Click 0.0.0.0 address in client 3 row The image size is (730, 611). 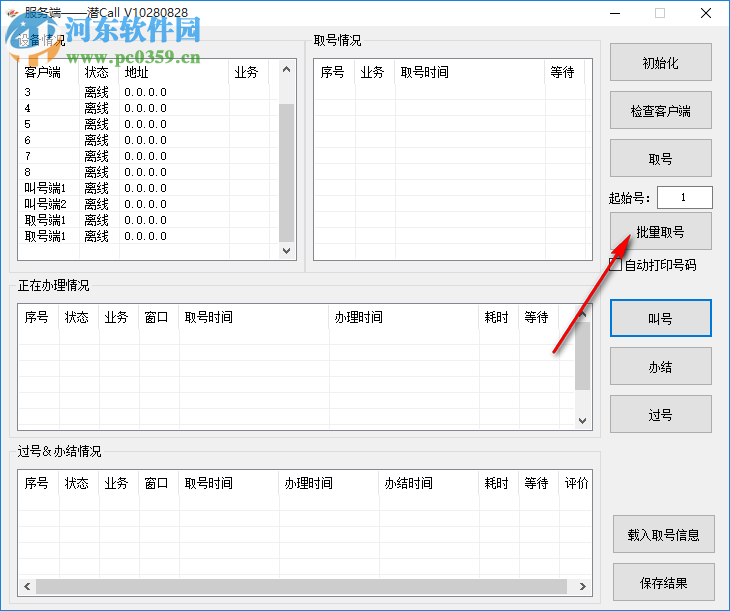click(x=145, y=92)
